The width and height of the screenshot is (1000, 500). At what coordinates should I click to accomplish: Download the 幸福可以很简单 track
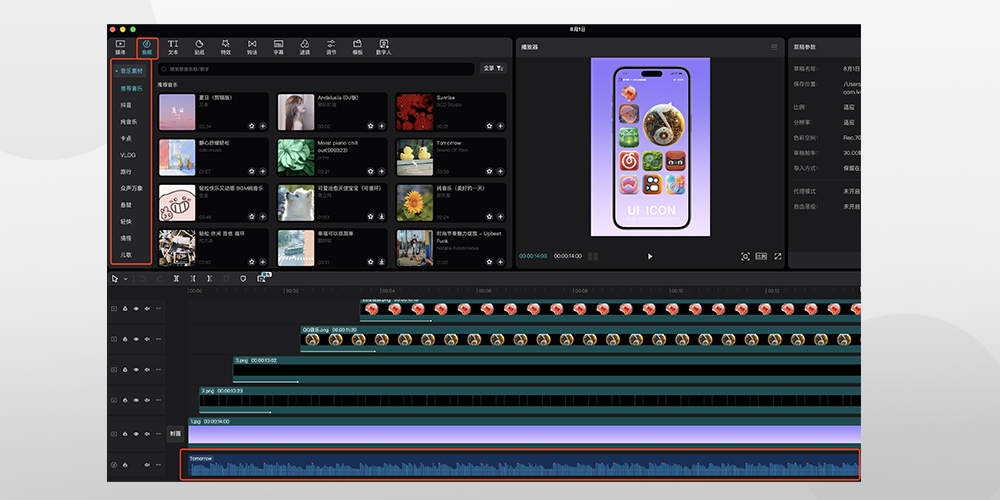pyautogui.click(x=381, y=261)
